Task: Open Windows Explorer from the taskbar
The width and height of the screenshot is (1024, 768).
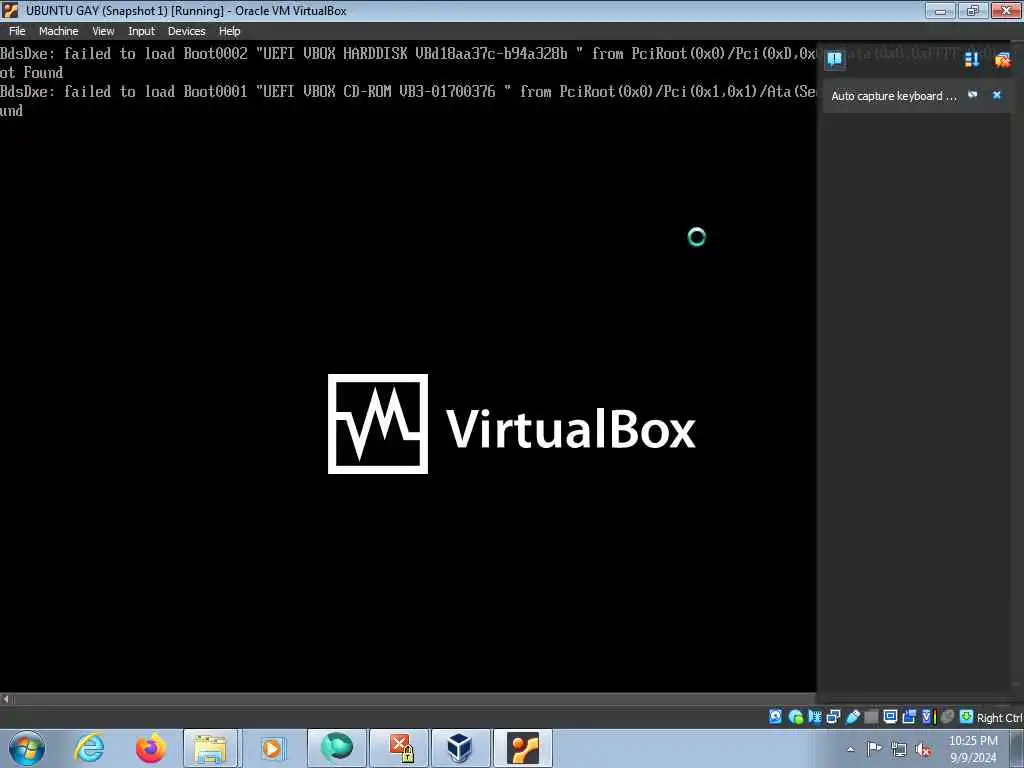Action: click(210, 748)
